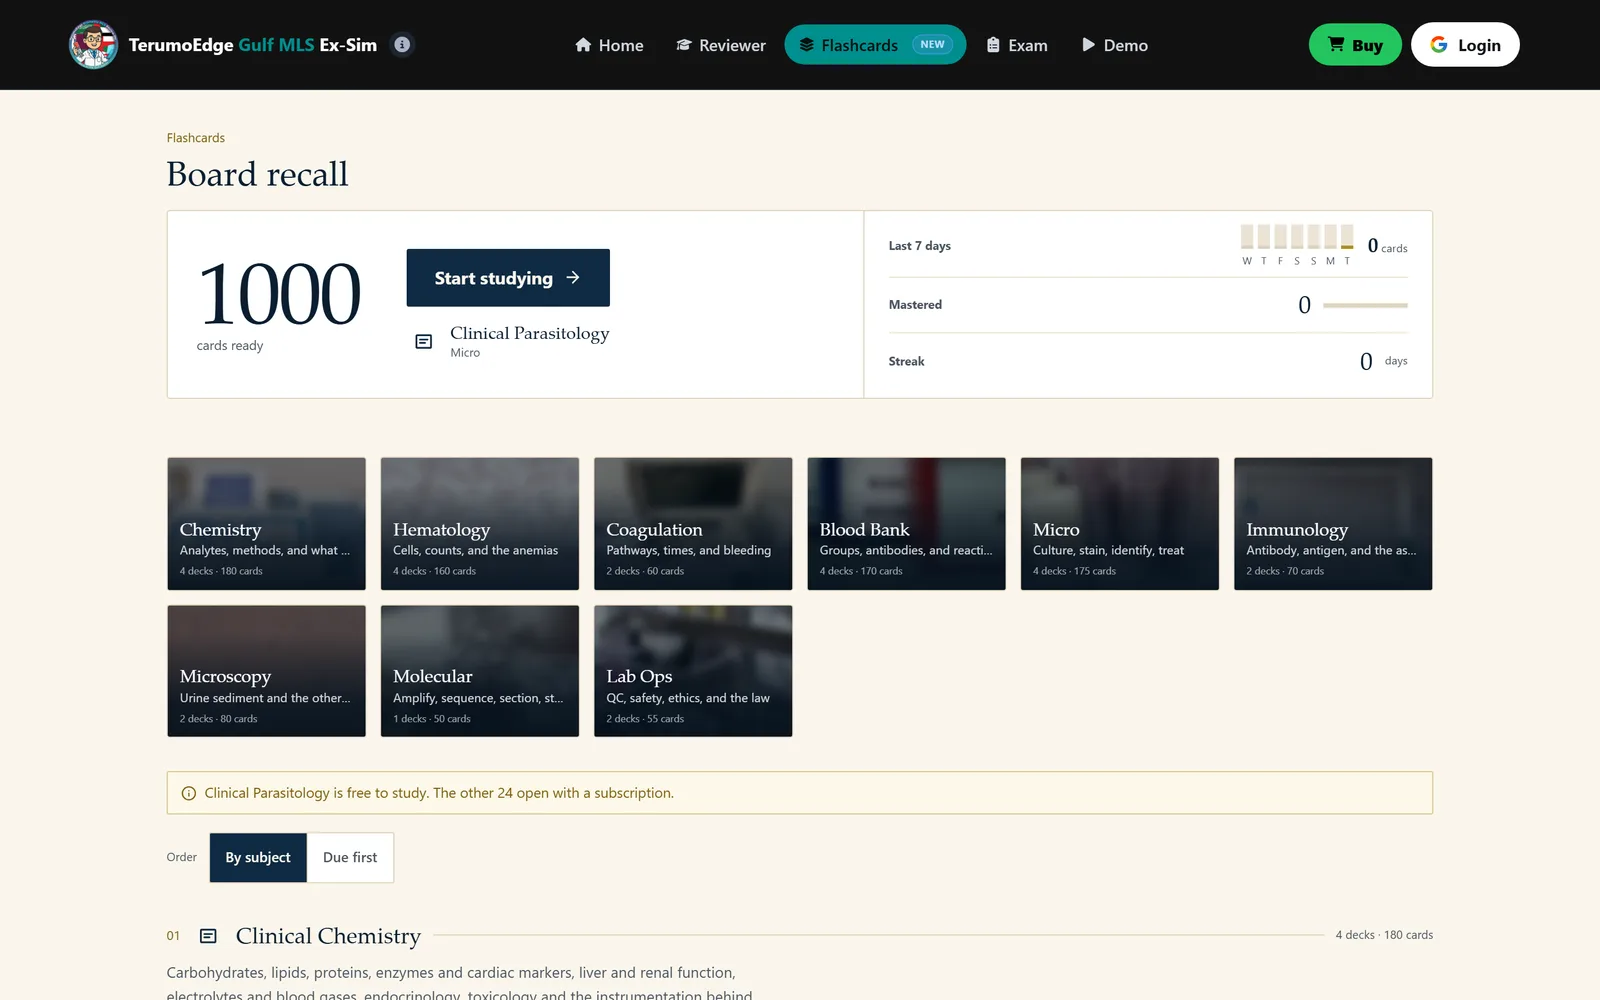Open the Micro subject card
Screen dimensions: 1600x1000
coord(1120,524)
